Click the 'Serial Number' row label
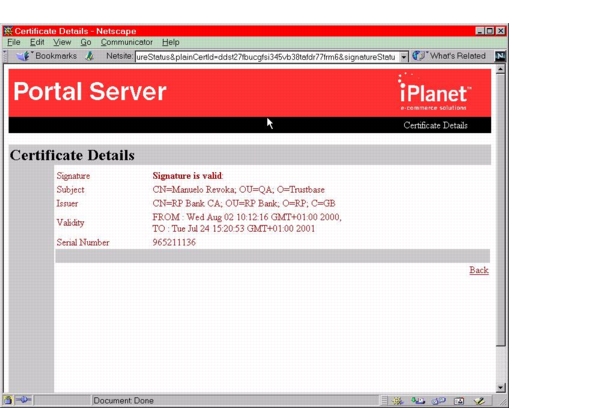The image size is (610, 409). coord(83,242)
